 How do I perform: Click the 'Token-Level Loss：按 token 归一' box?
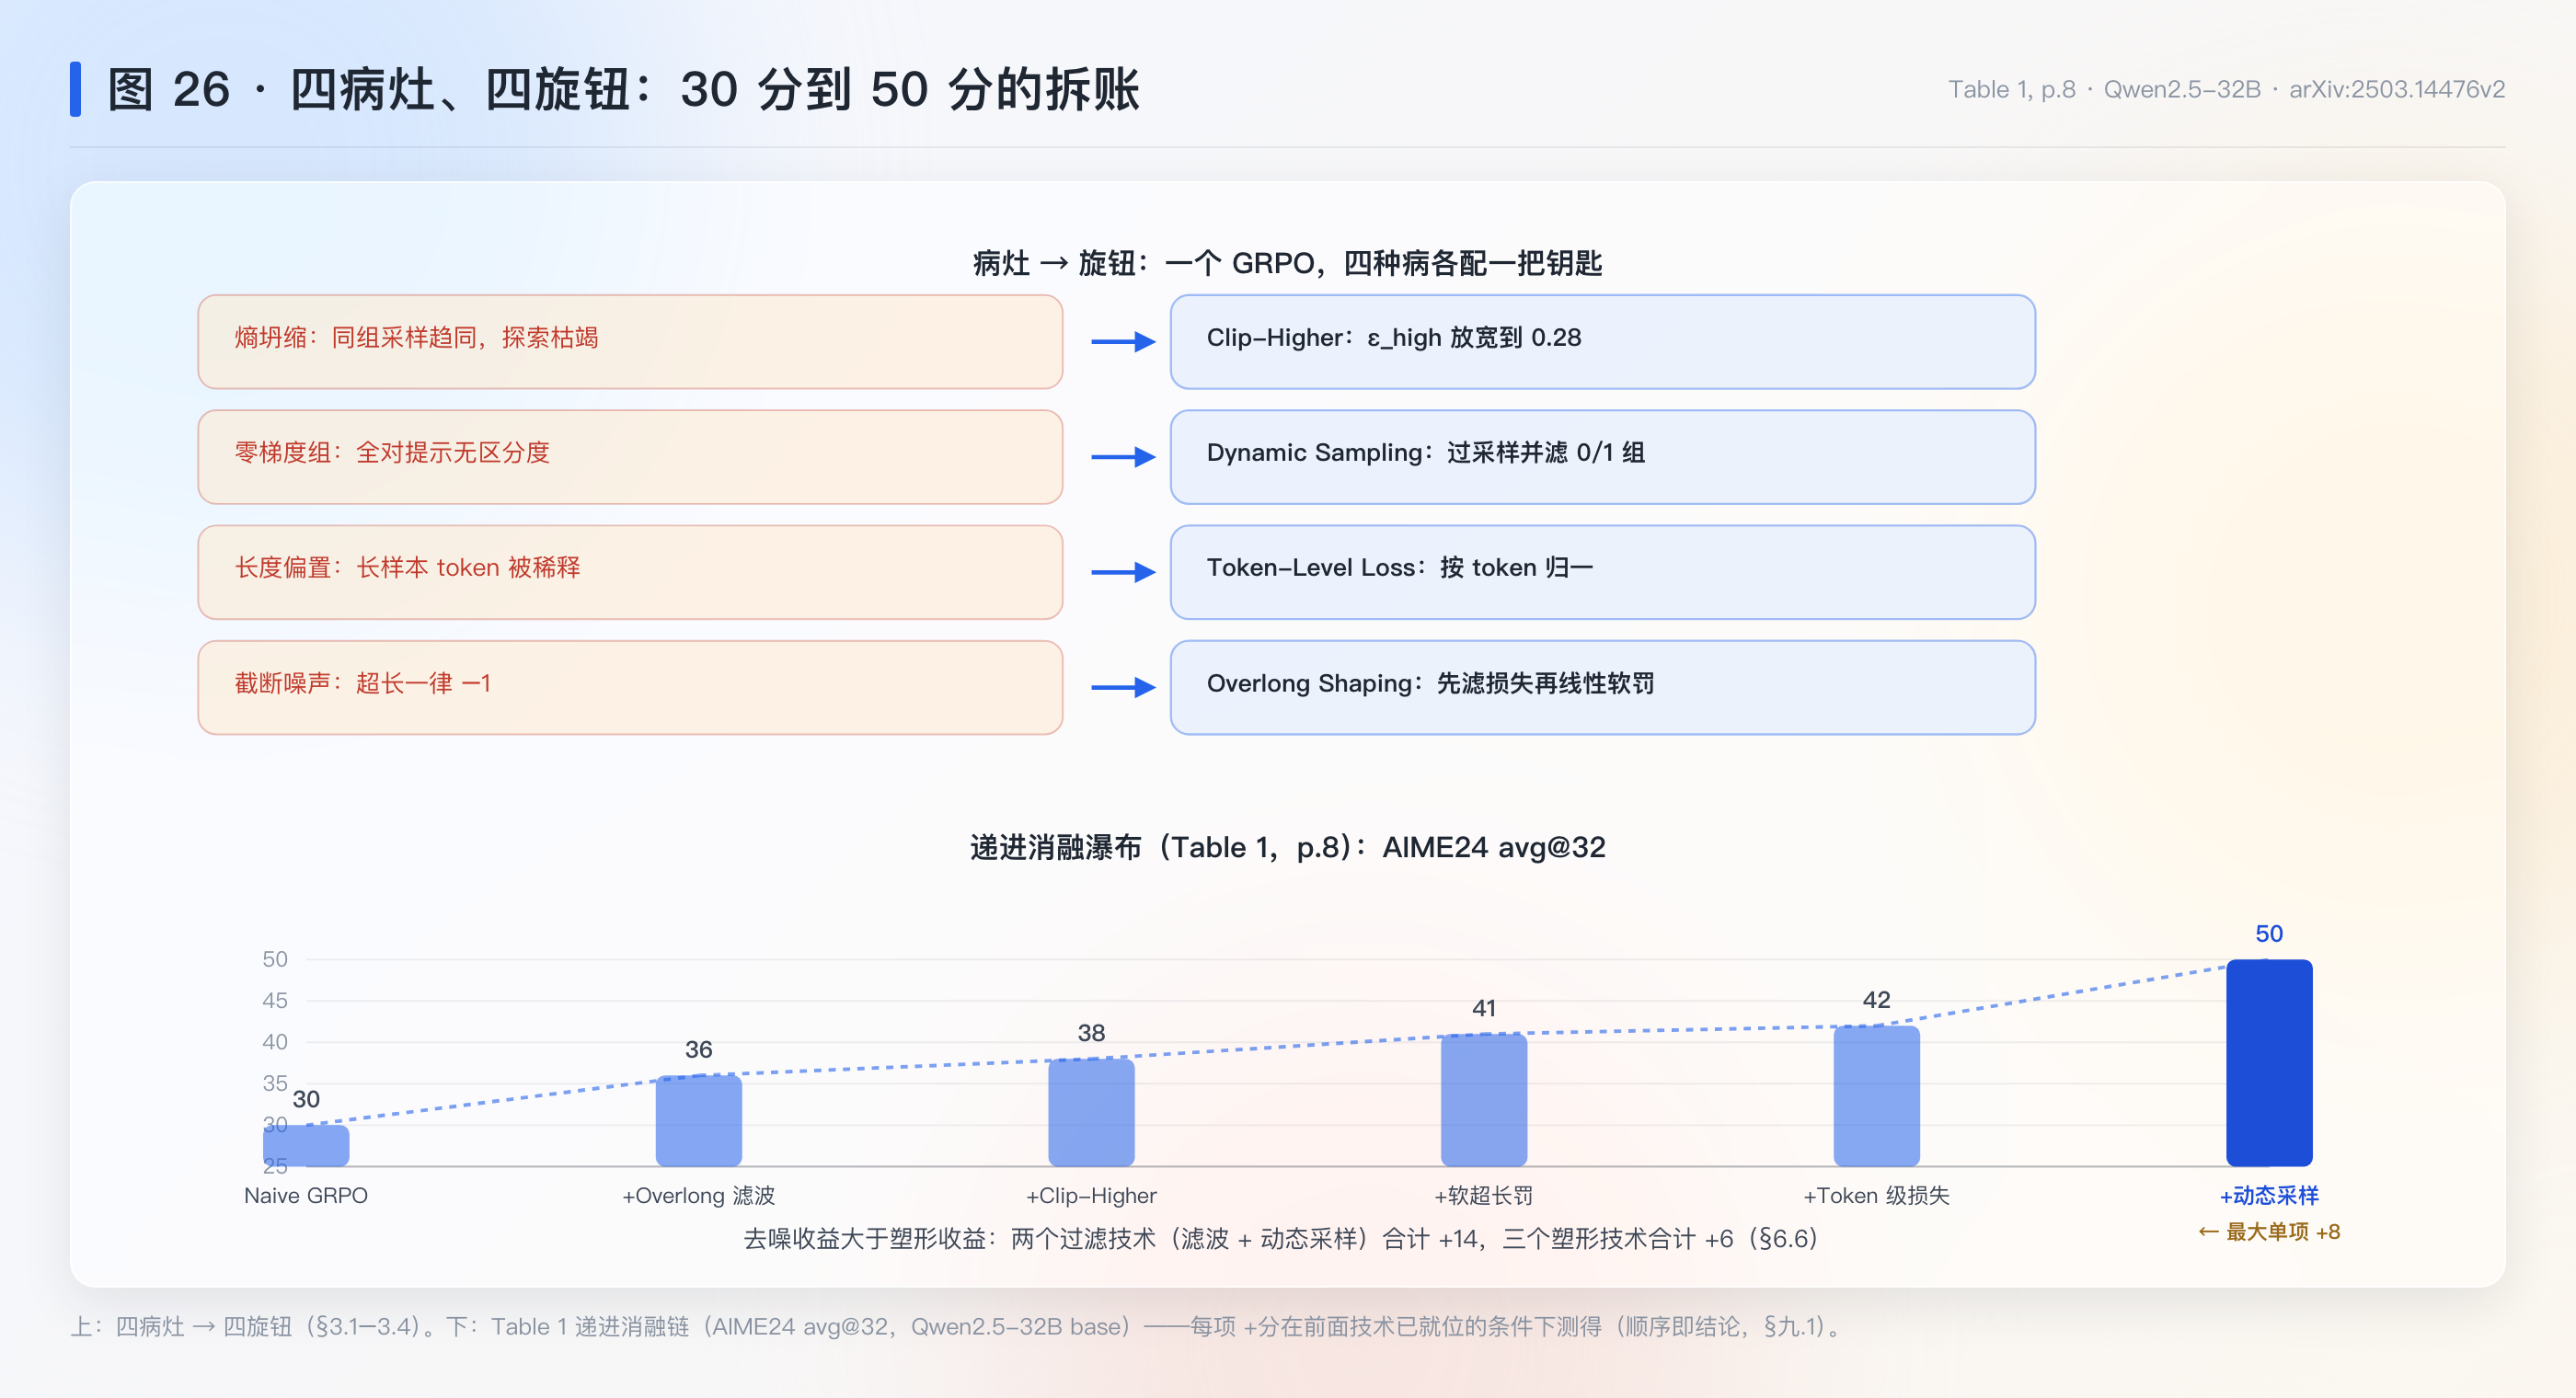(1602, 572)
